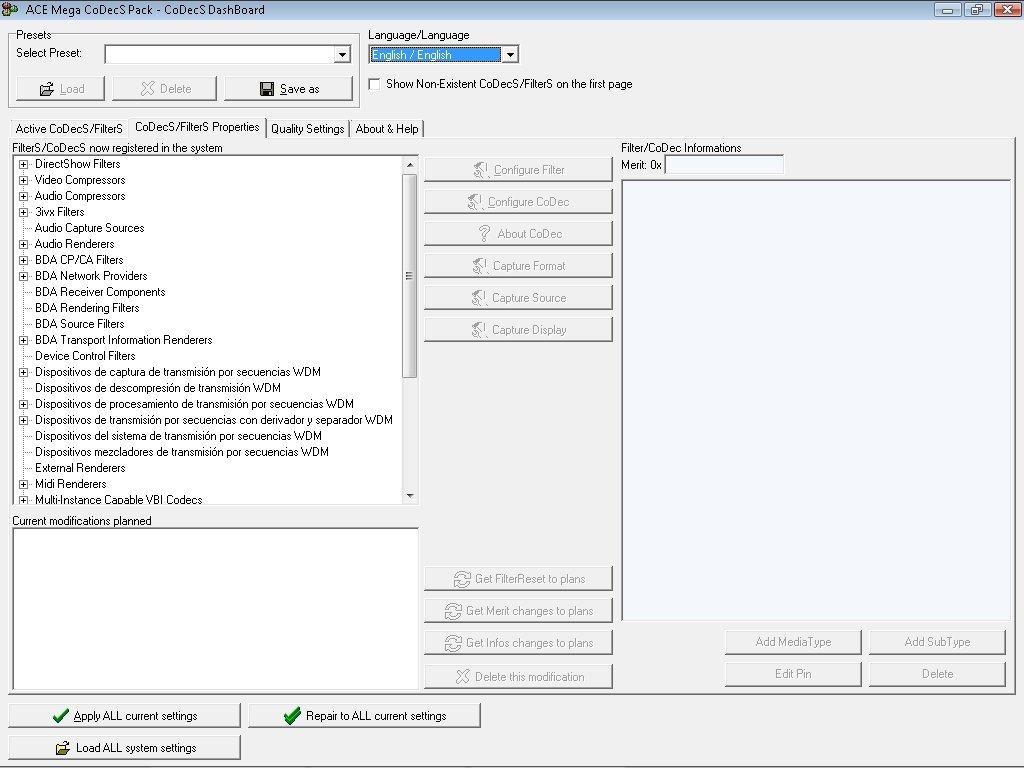Open the Quality Settings tab
The image size is (1024, 768).
pyautogui.click(x=308, y=129)
